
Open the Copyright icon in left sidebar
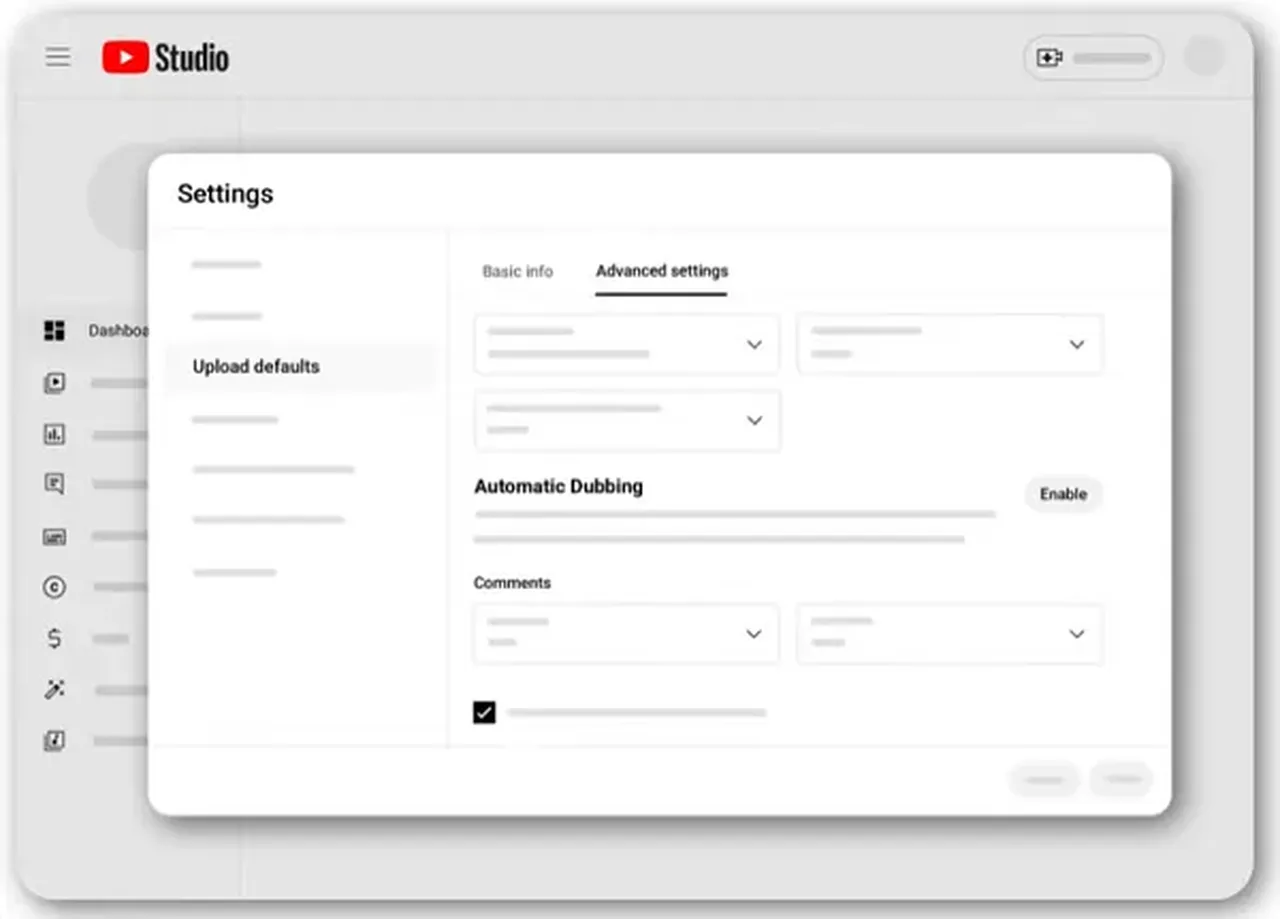(x=54, y=588)
